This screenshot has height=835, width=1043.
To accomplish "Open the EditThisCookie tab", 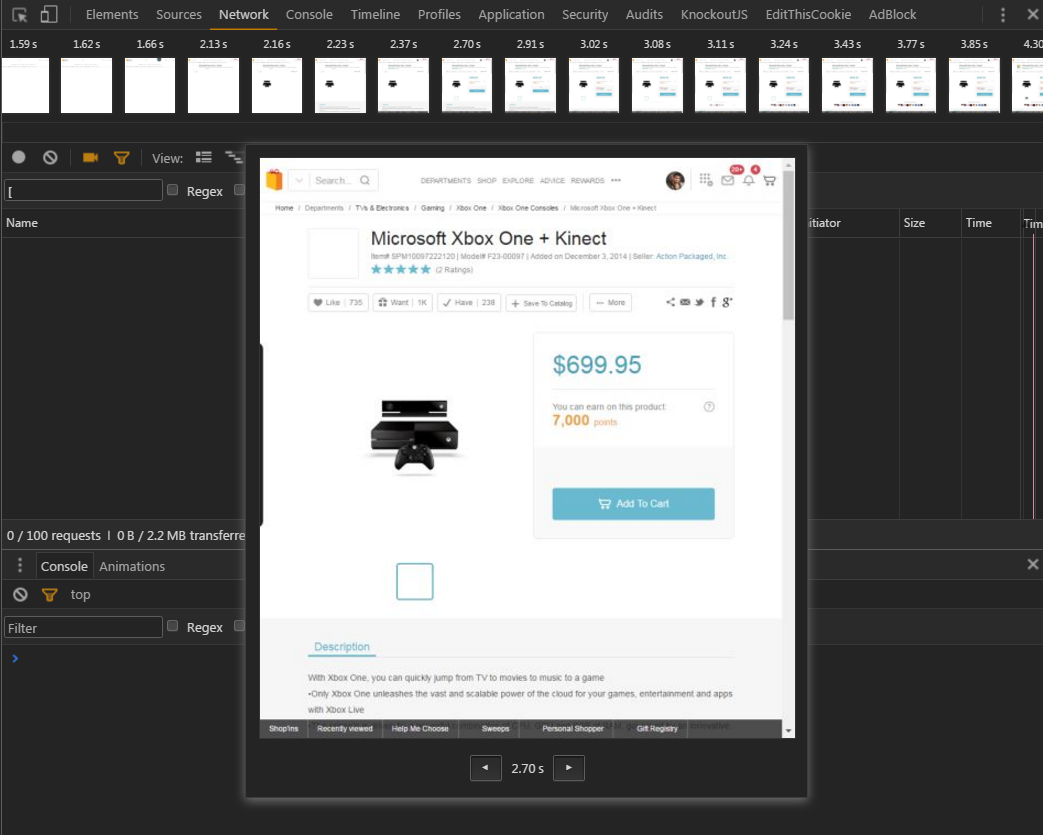I will (808, 15).
